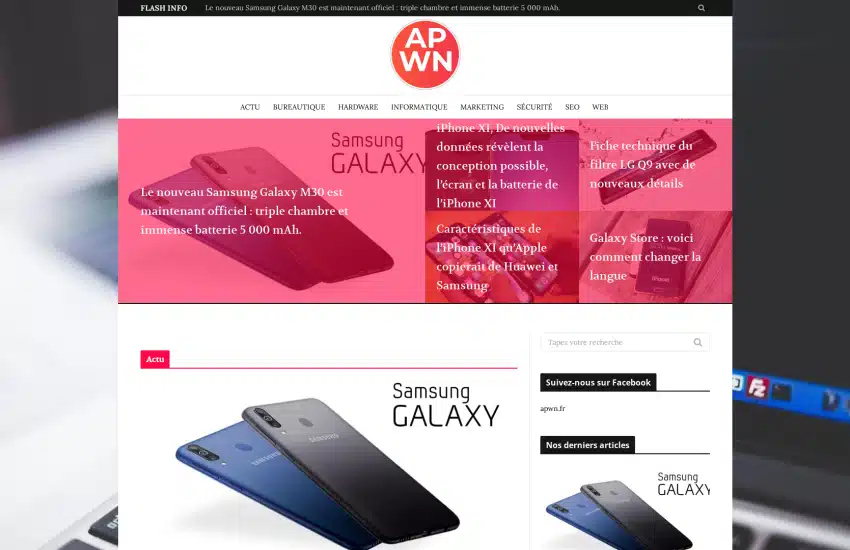Open flash info Samsung Galaxy M30 headline
The image size is (850, 550).
(x=382, y=8)
